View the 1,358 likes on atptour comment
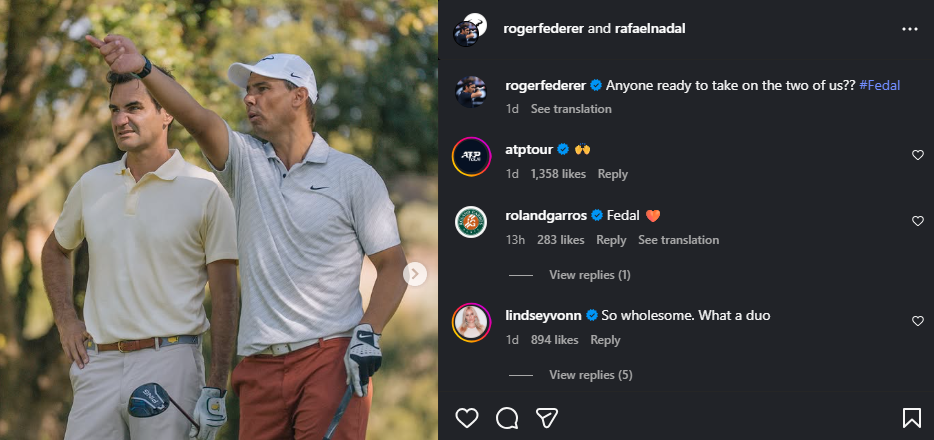This screenshot has height=440, width=934. (558, 174)
